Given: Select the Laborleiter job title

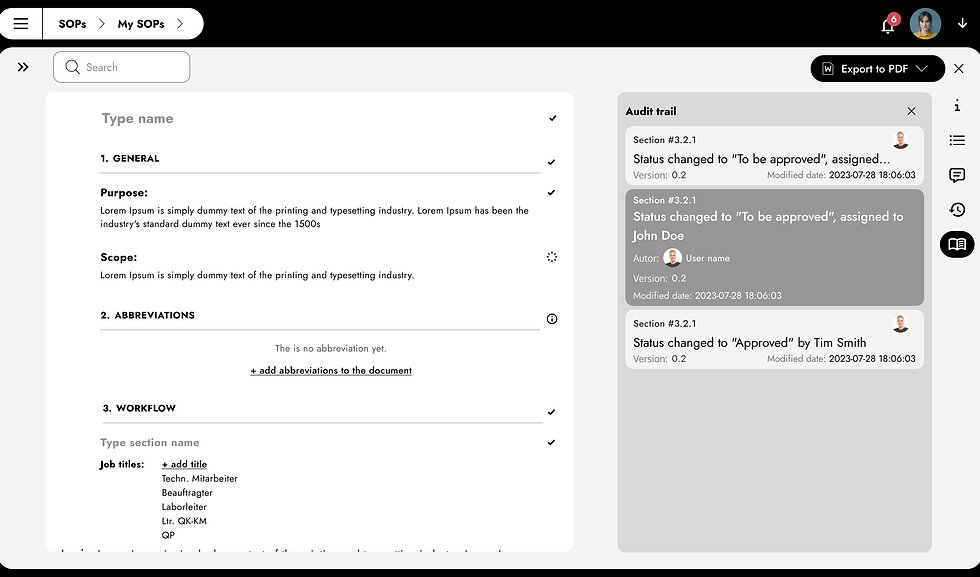Looking at the screenshot, I should [184, 507].
